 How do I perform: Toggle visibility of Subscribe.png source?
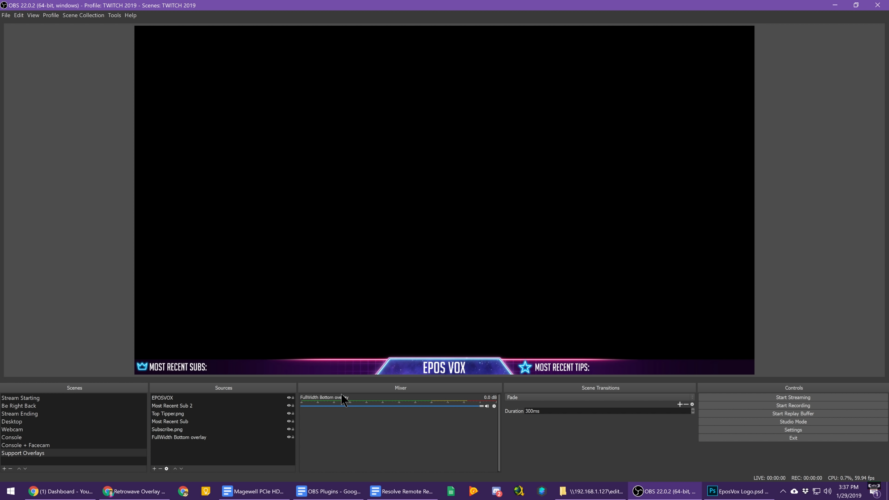[289, 430]
